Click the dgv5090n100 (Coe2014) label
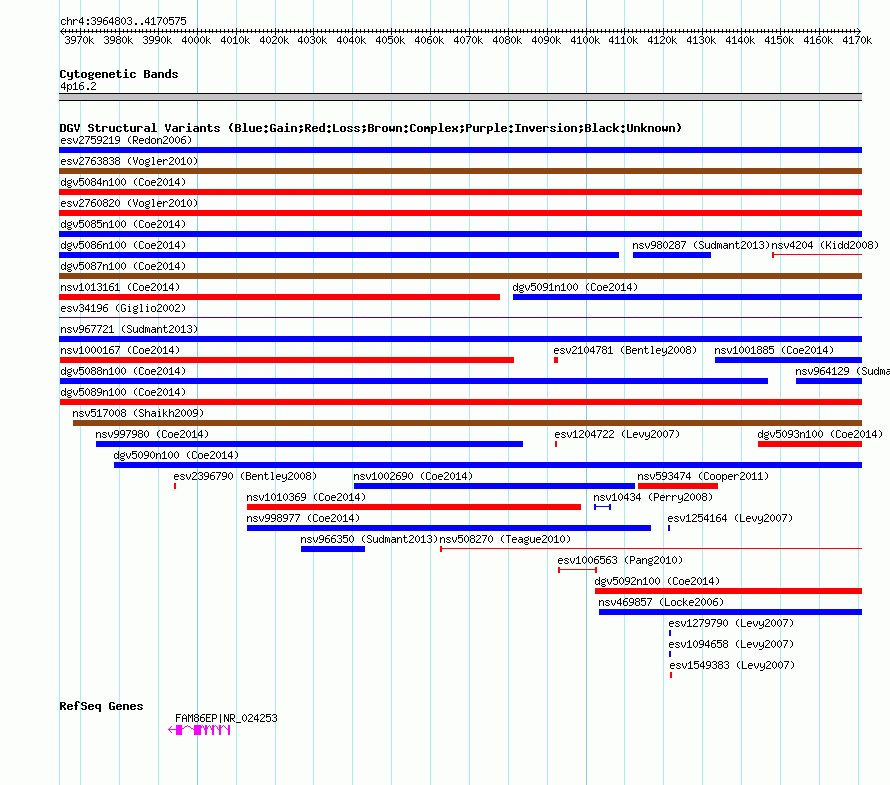Screen dimensions: 890x785 176,455
